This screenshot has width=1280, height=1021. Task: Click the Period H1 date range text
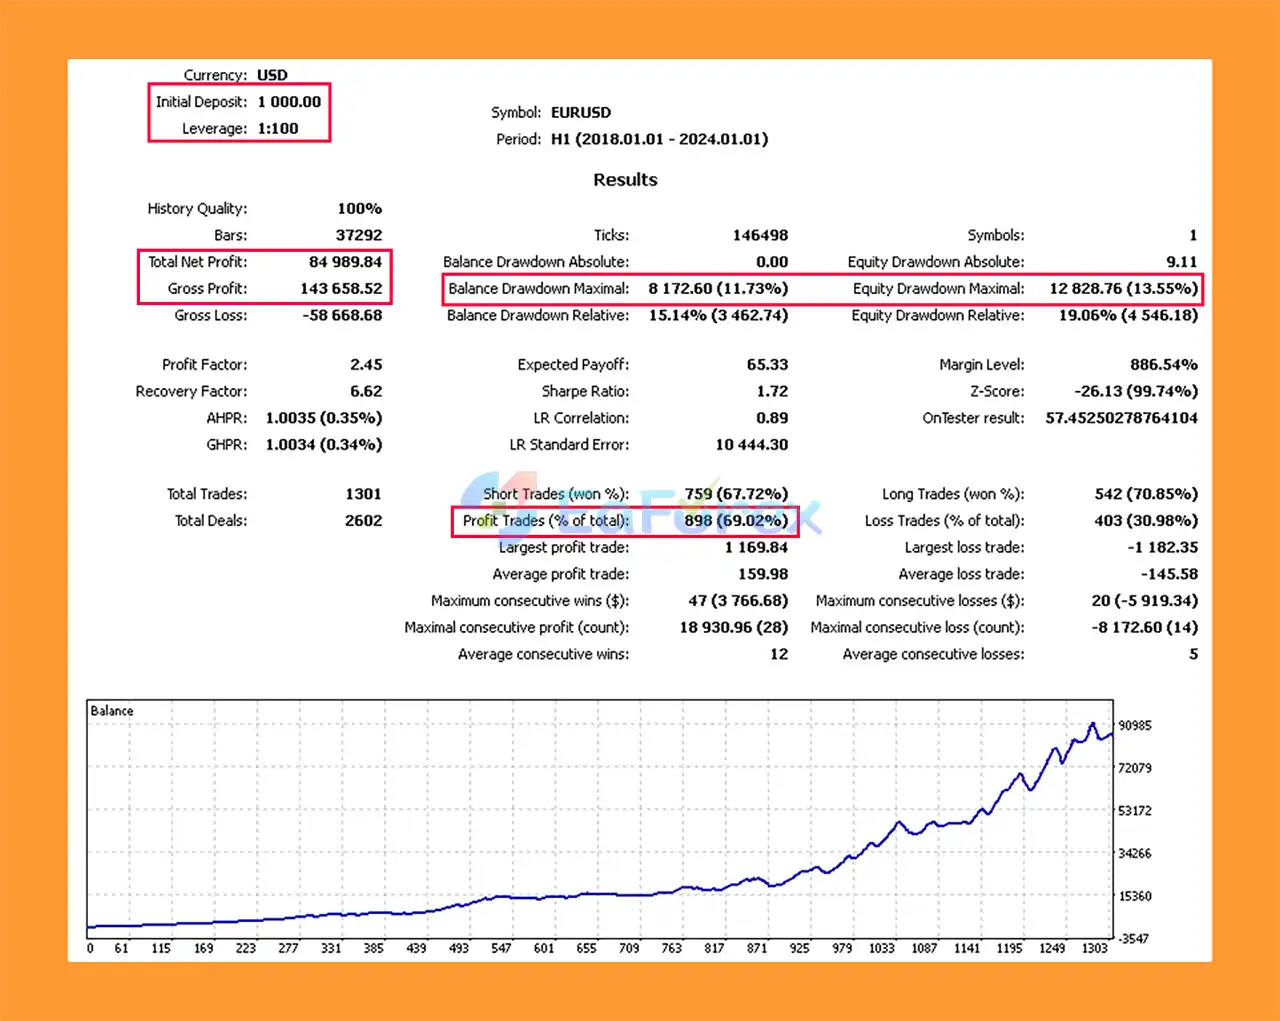(x=660, y=139)
